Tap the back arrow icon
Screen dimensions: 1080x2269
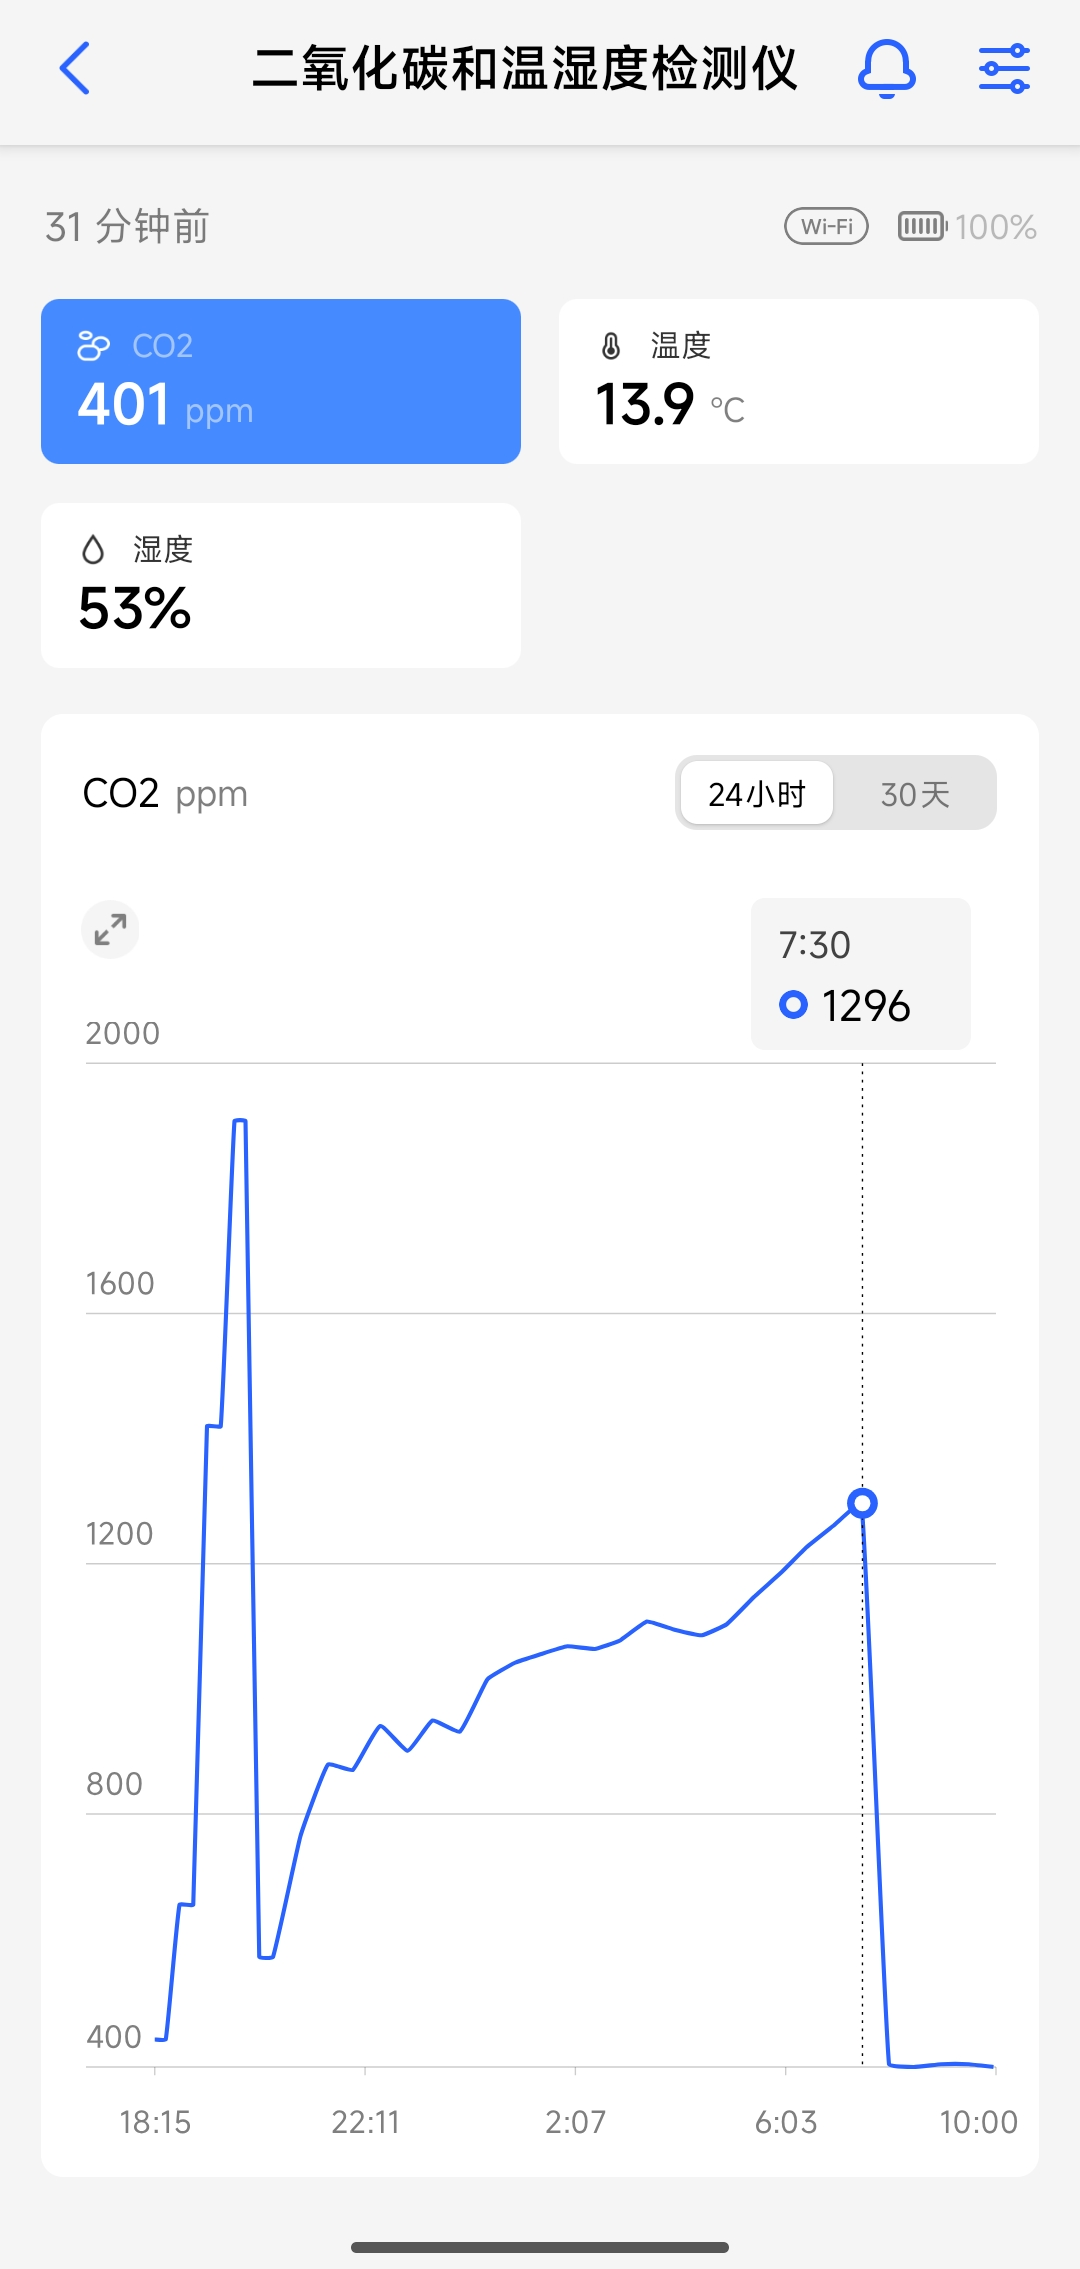point(75,68)
